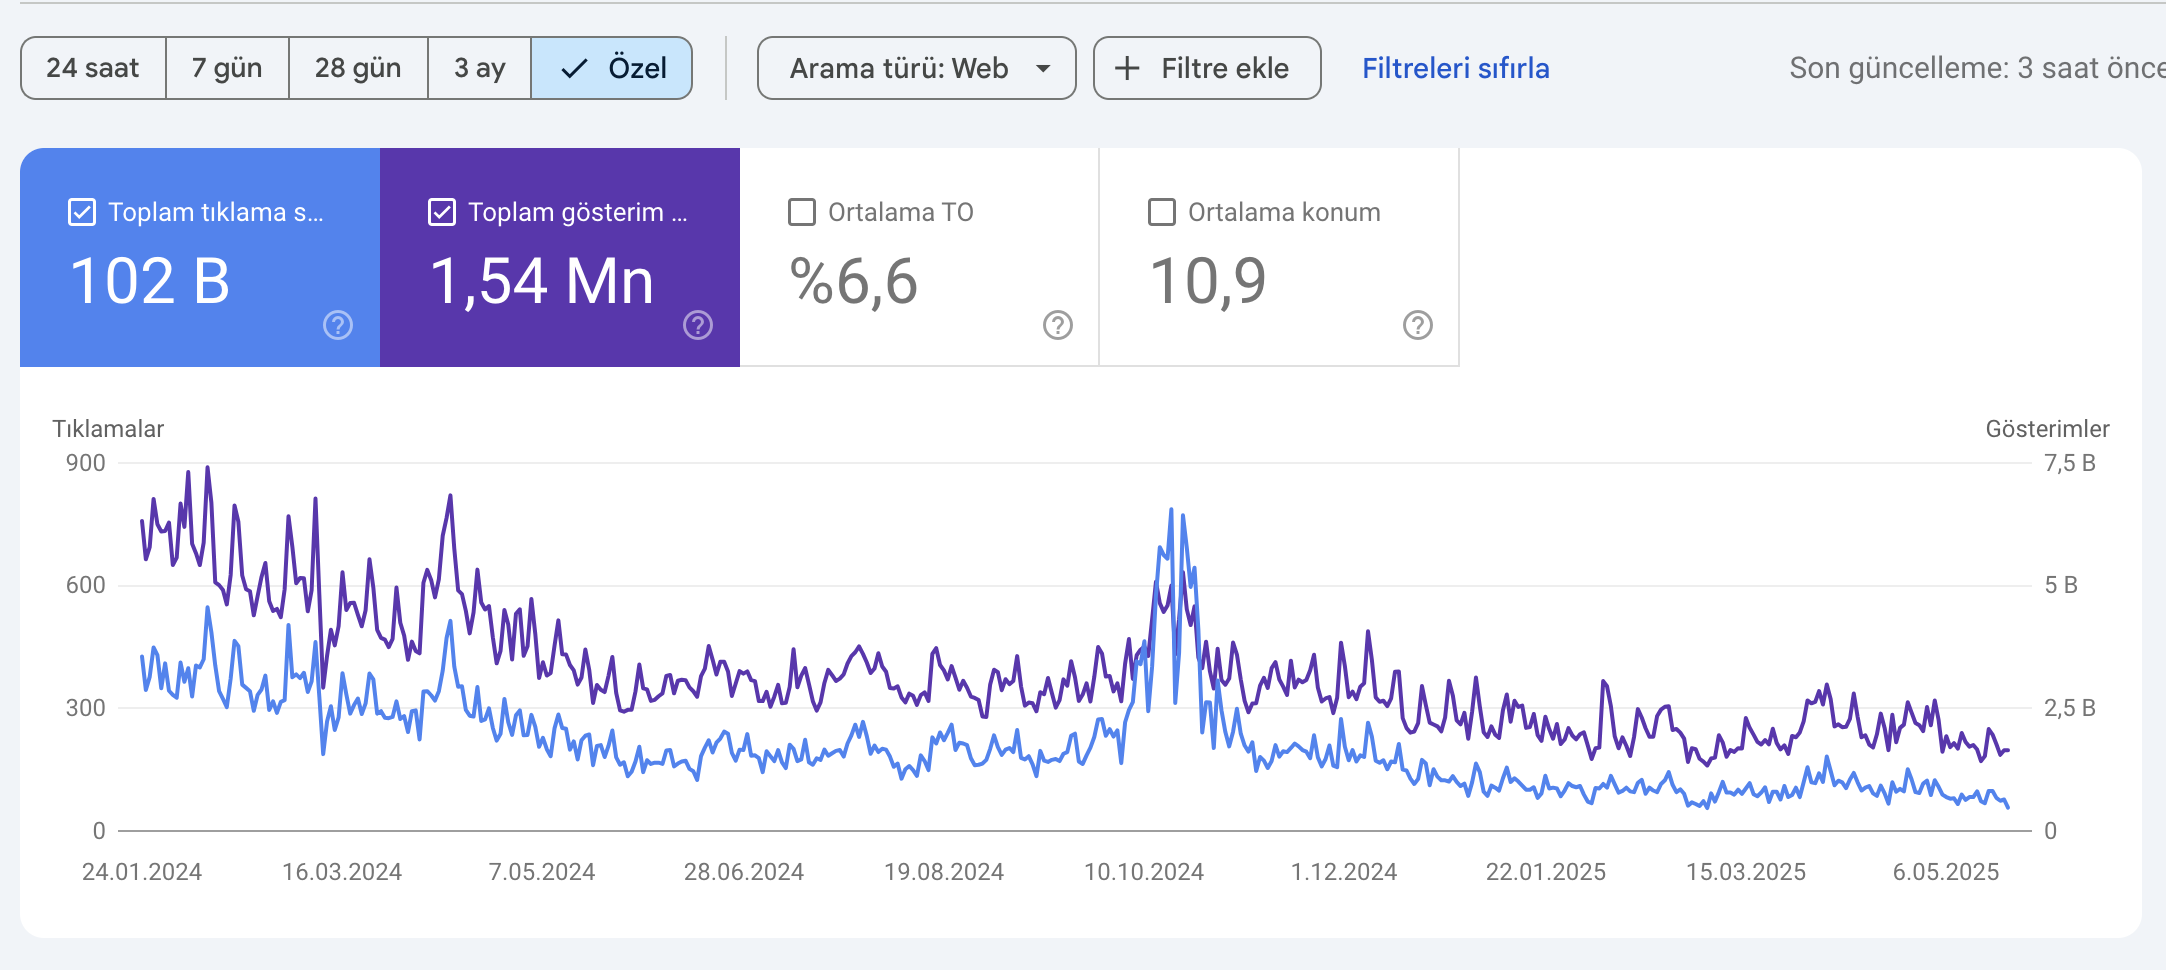
Task: Click the 19.08.2024 date label
Action: [x=944, y=872]
